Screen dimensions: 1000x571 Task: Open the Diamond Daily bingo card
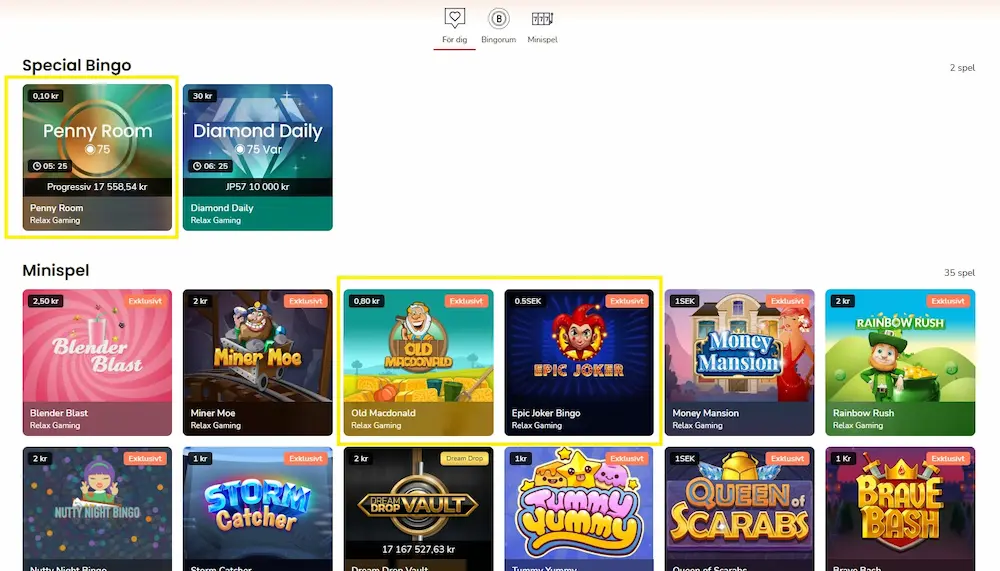pos(258,157)
